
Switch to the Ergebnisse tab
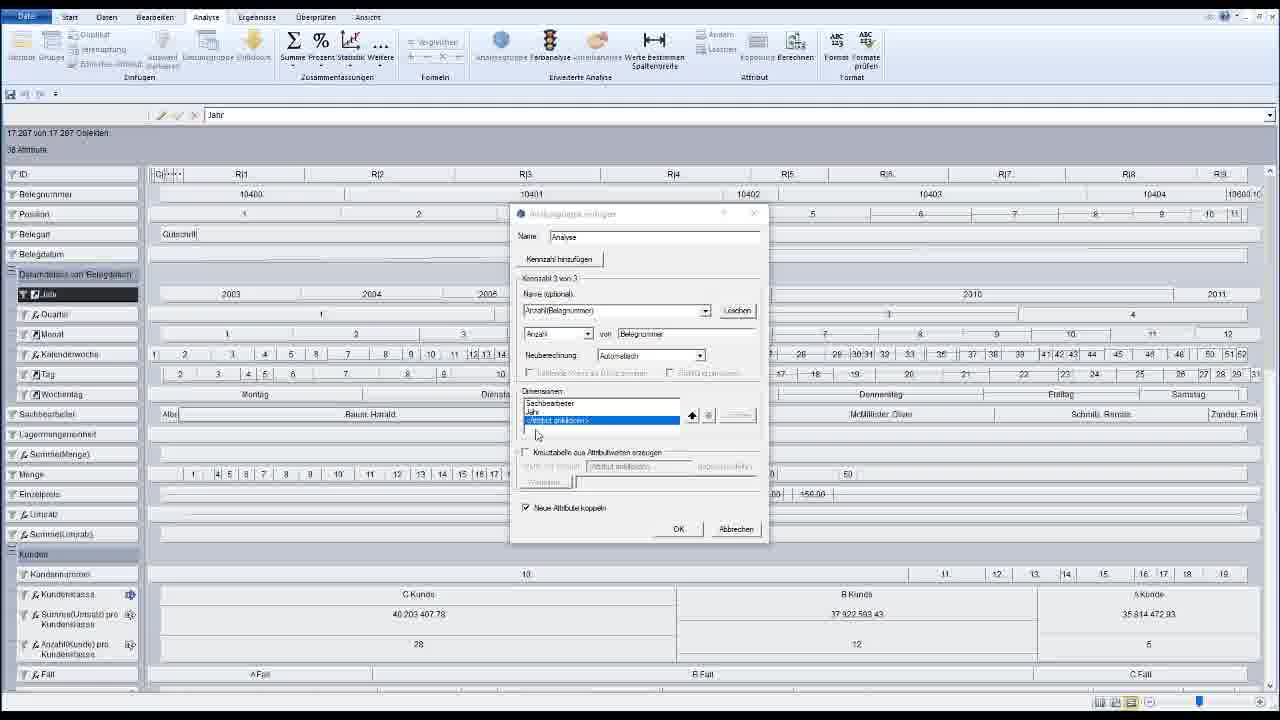point(257,17)
